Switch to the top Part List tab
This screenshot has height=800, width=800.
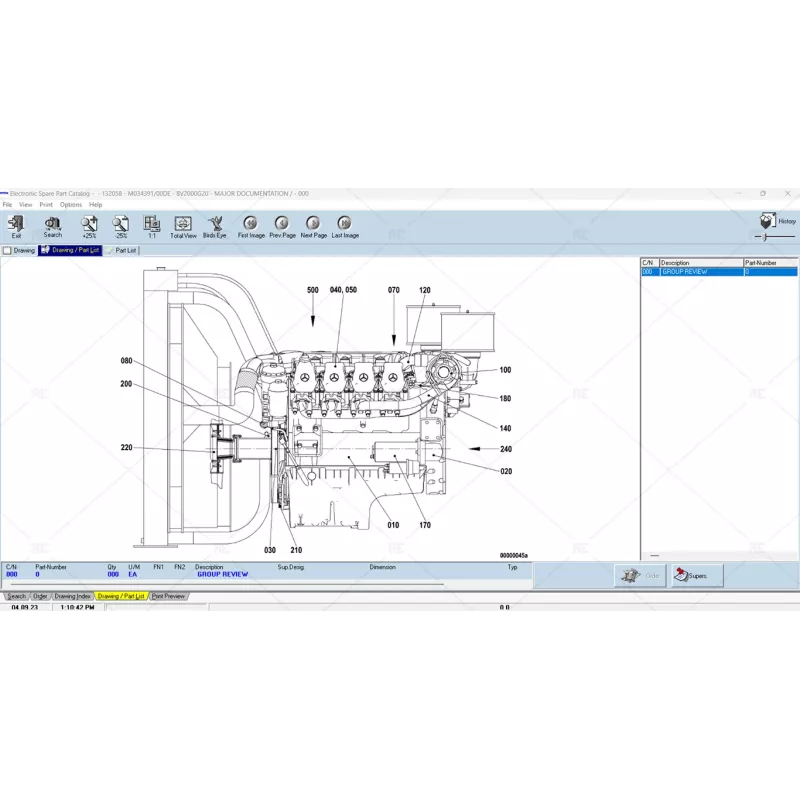(x=124, y=251)
